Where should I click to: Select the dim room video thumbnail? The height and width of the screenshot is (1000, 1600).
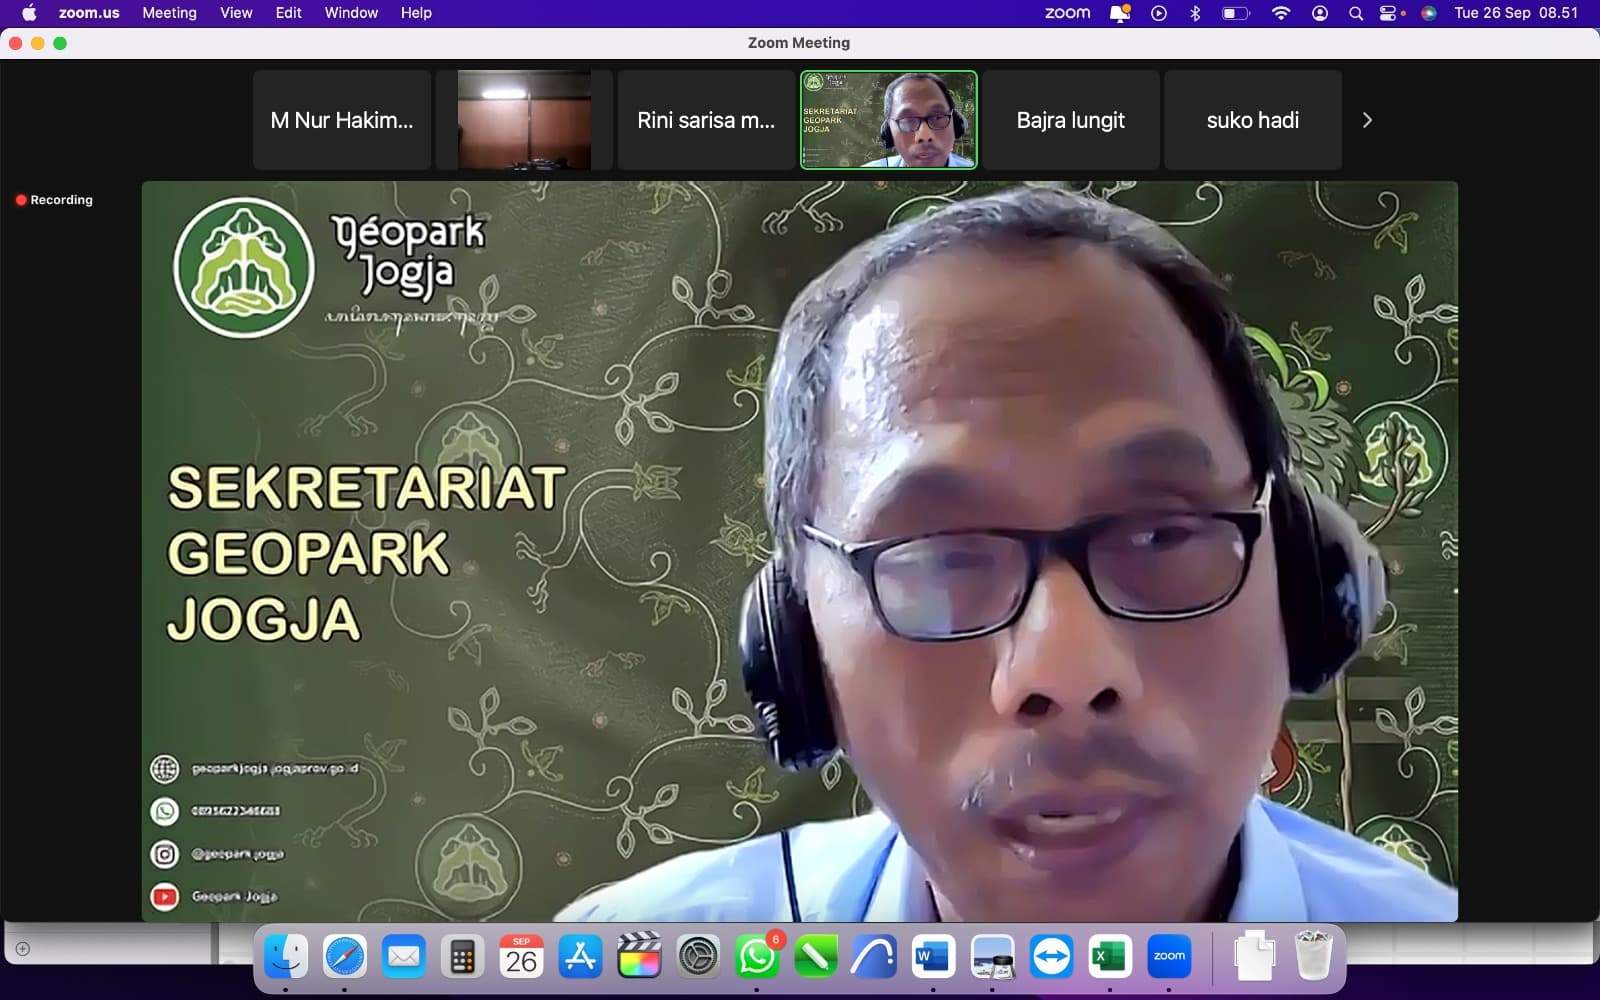point(524,120)
